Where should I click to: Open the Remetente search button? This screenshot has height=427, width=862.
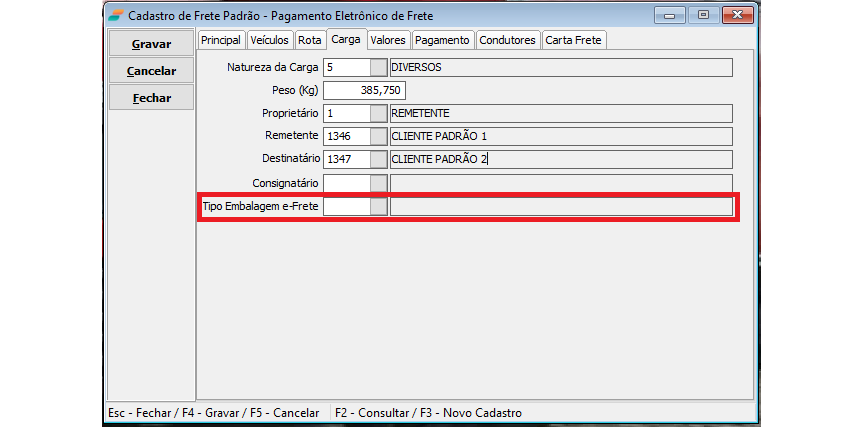tap(378, 136)
